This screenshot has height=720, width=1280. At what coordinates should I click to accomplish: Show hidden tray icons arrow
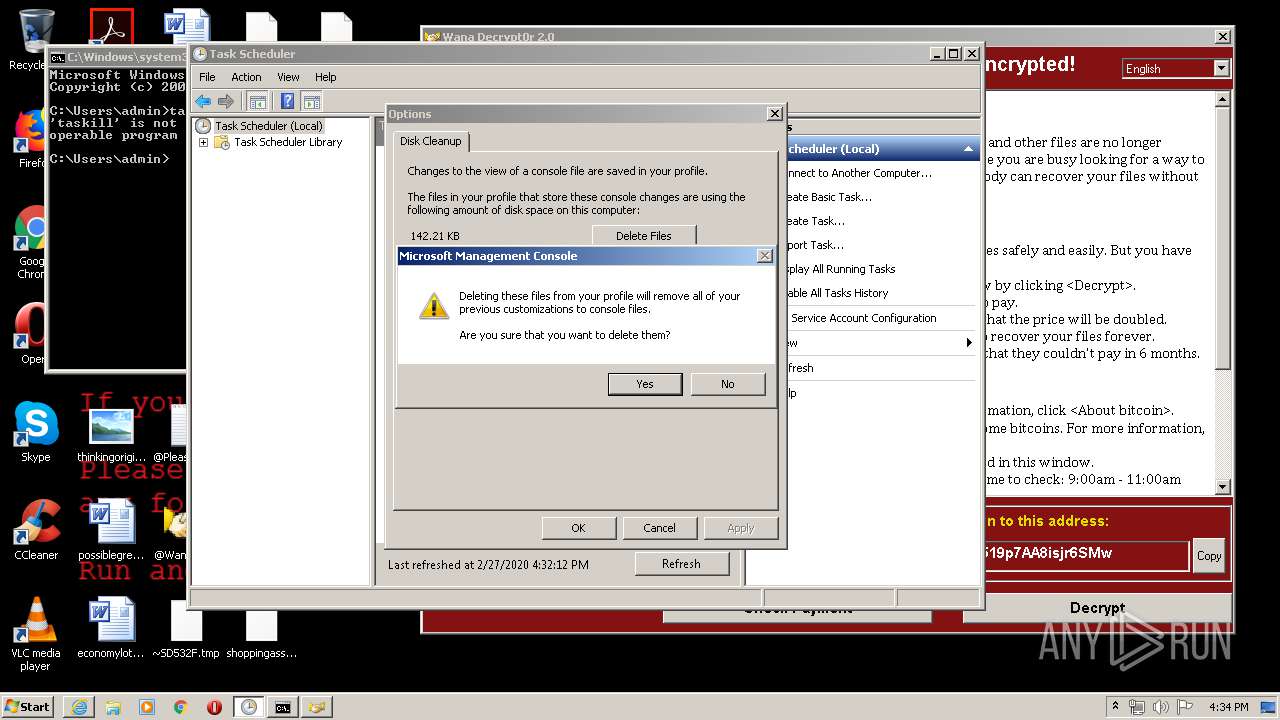coord(1116,707)
